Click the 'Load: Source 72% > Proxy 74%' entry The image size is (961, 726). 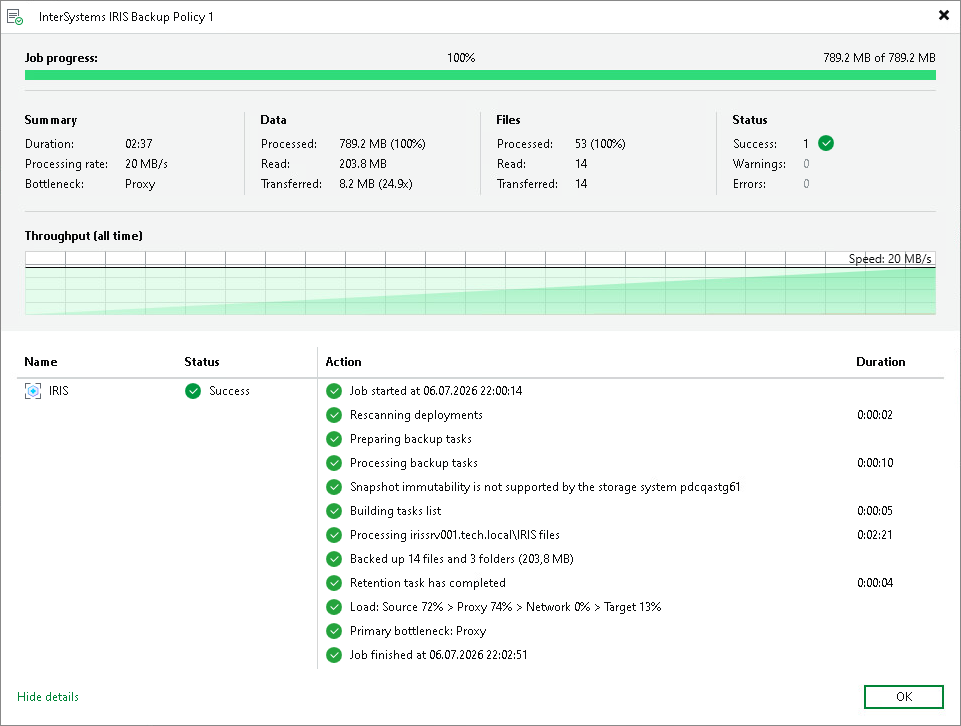506,607
